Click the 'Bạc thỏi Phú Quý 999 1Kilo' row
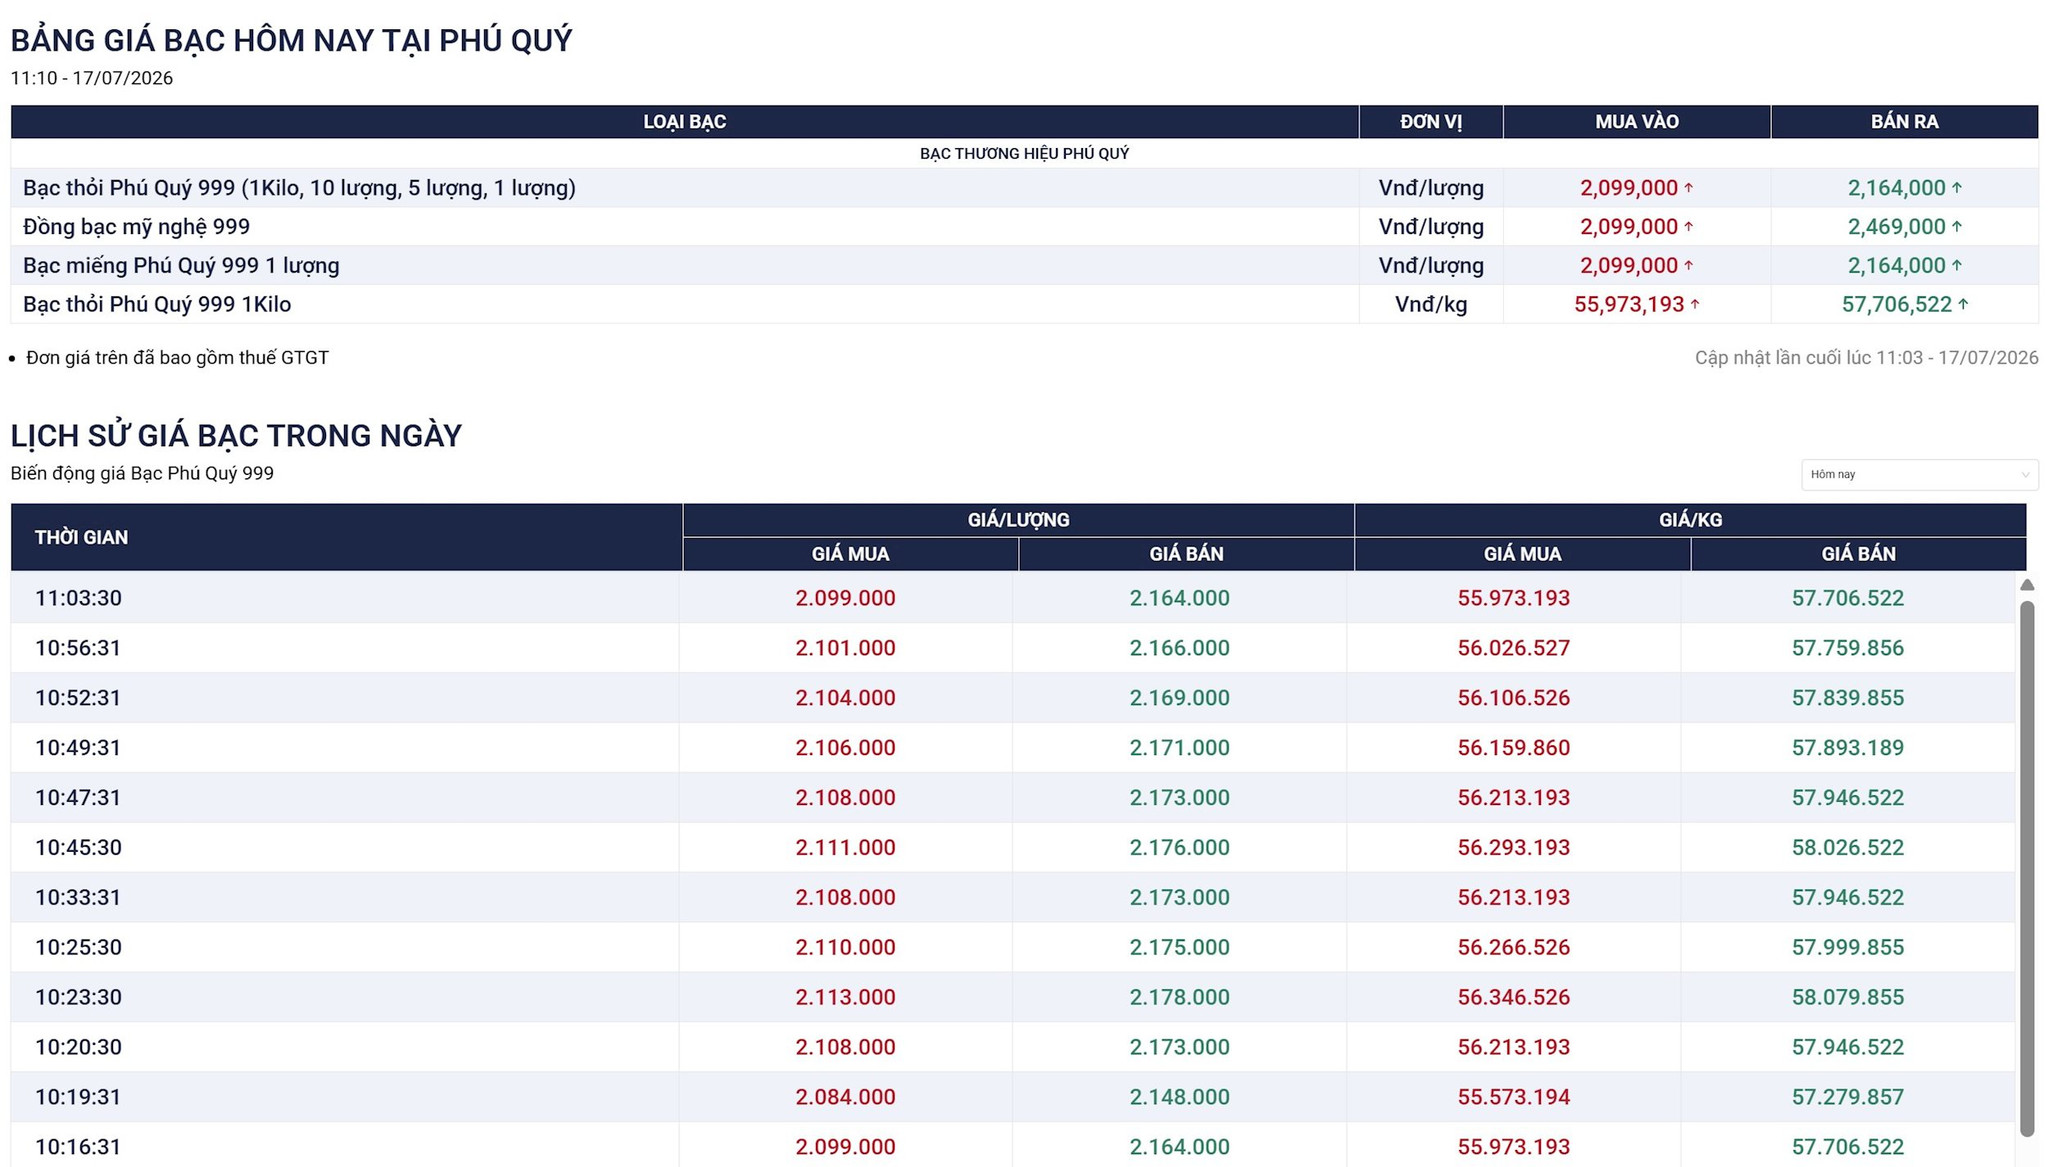The height and width of the screenshot is (1167, 2048). click(1024, 304)
